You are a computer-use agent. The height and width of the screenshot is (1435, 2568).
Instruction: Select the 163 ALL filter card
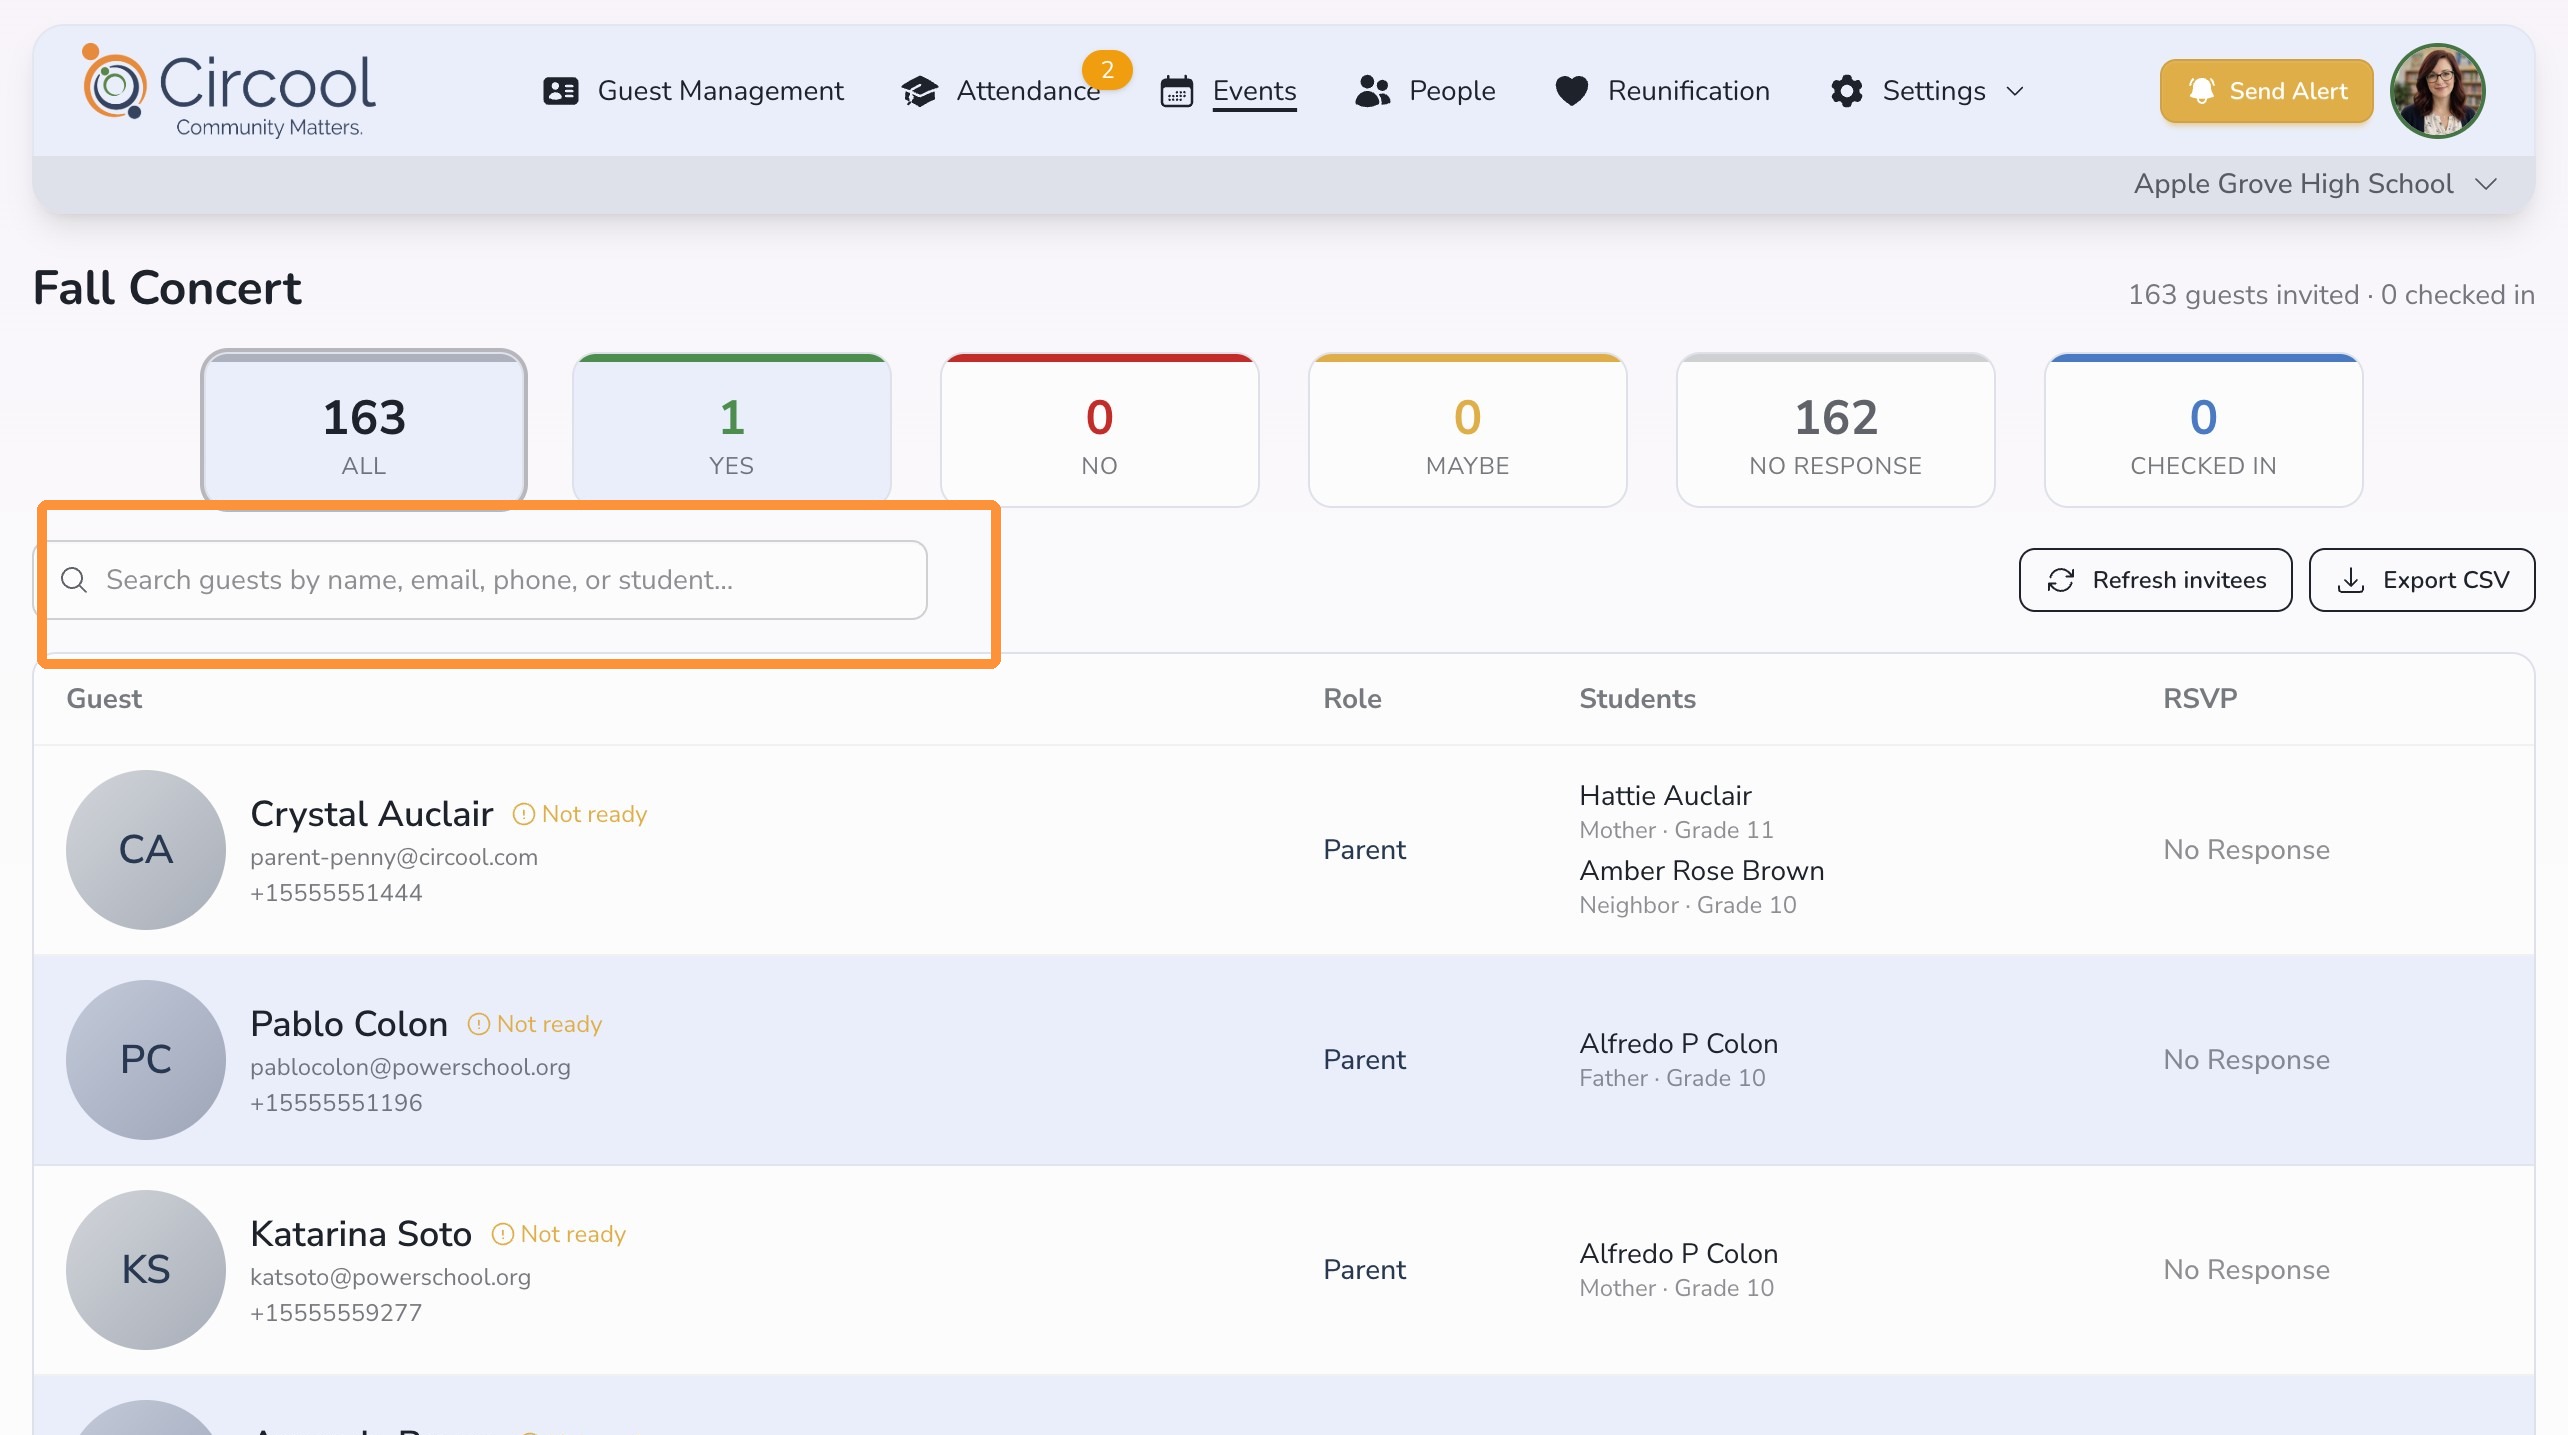tap(364, 430)
